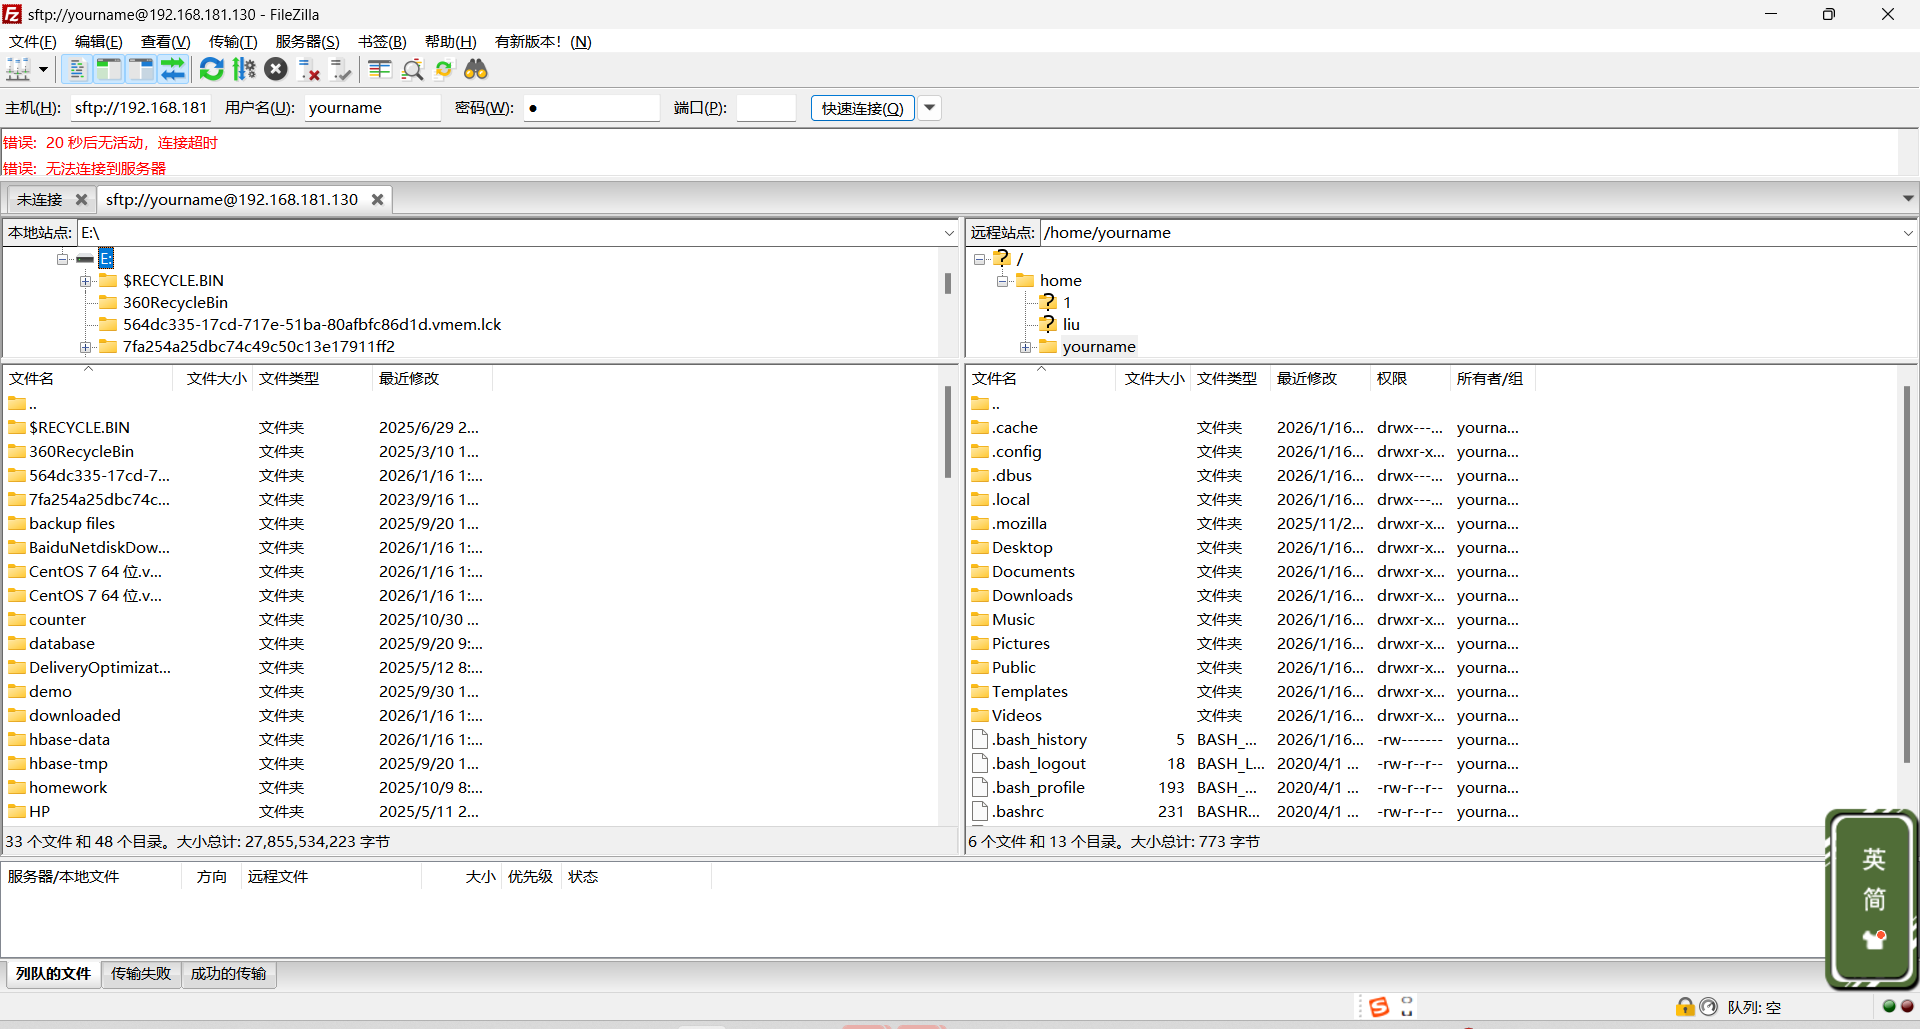Viewport: 1920px width, 1029px height.
Task: Switch to the 成功的传输 tab
Action: point(229,974)
